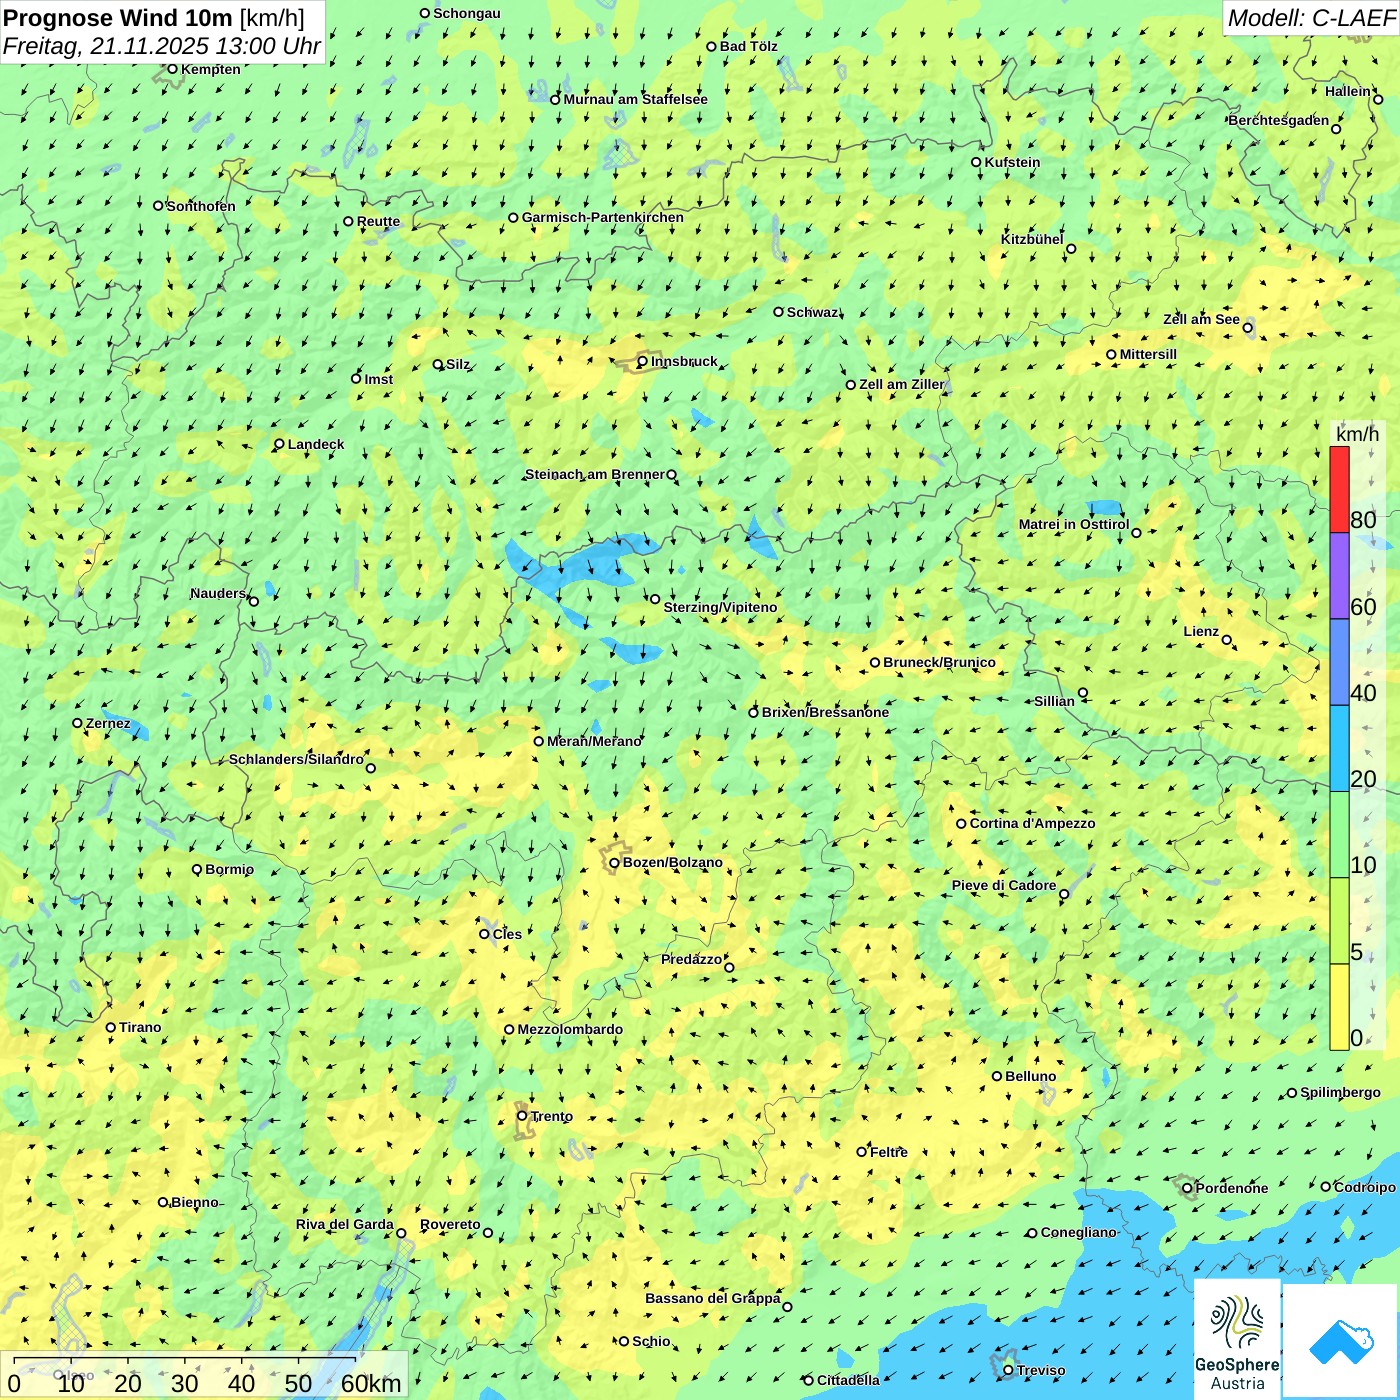Click the purple 60 km/h legend segment

pos(1339,576)
